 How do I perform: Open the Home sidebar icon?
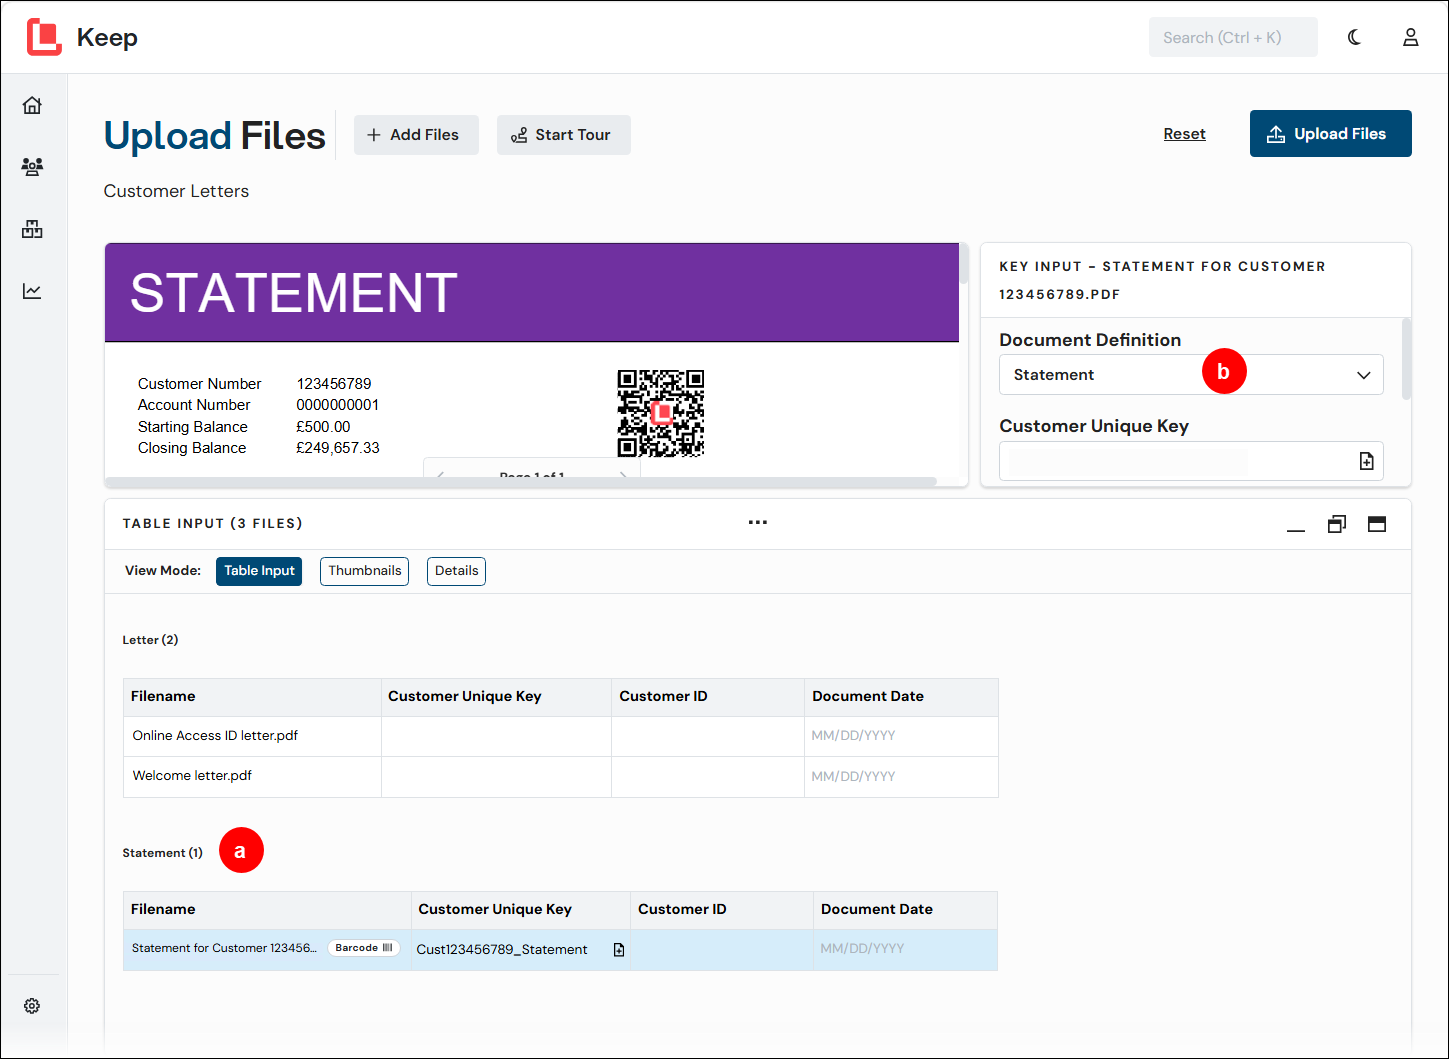(x=32, y=105)
